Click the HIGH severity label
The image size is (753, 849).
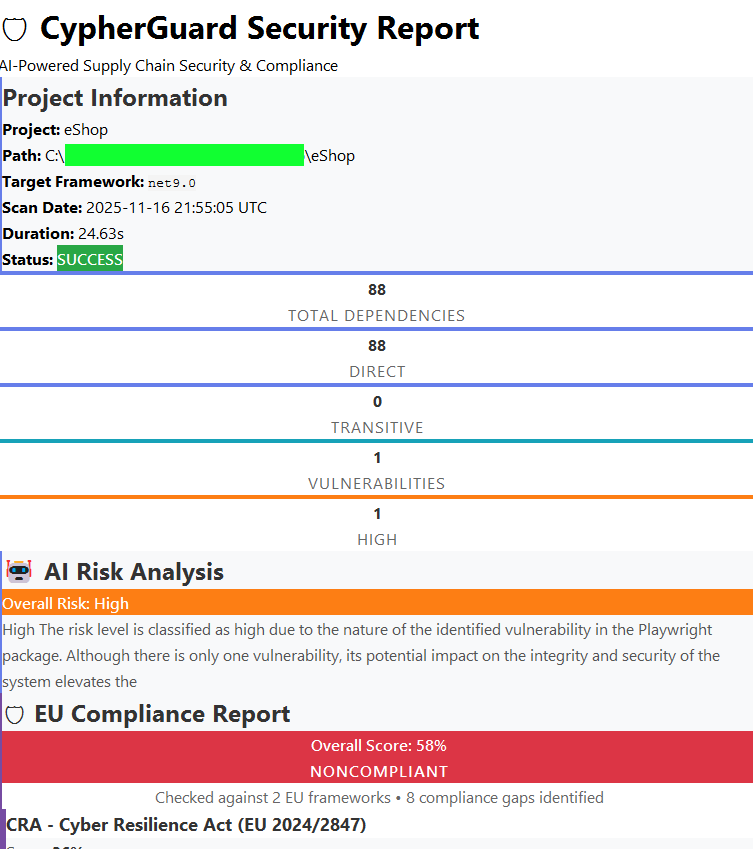pos(377,540)
